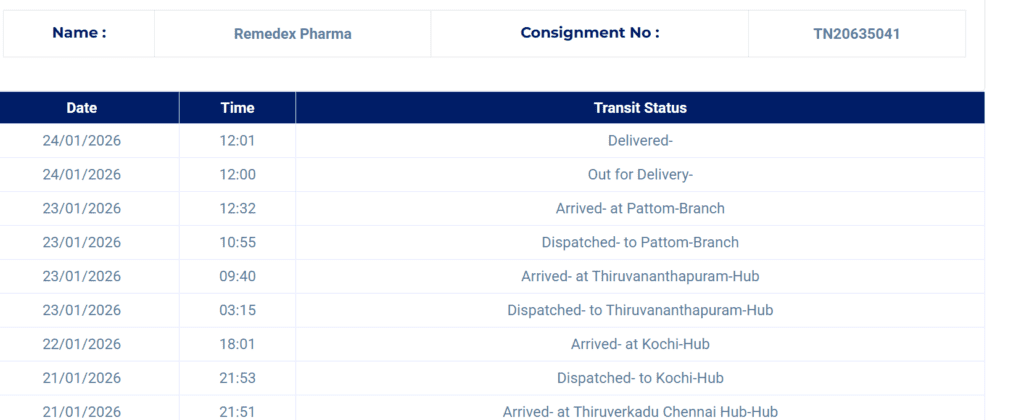Viewport: 1024px width, 420px height.
Task: Select the 22/01/2026 date cell
Action: pyautogui.click(x=82, y=344)
